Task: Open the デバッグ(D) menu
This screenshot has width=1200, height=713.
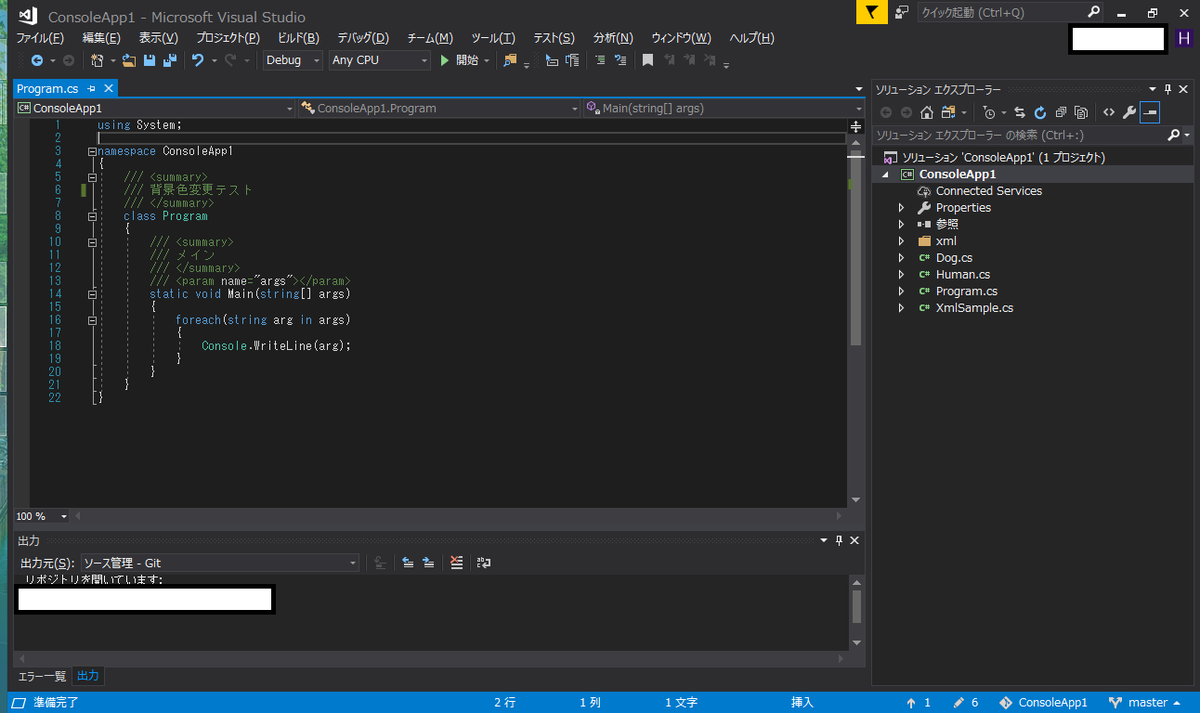Action: coord(363,38)
